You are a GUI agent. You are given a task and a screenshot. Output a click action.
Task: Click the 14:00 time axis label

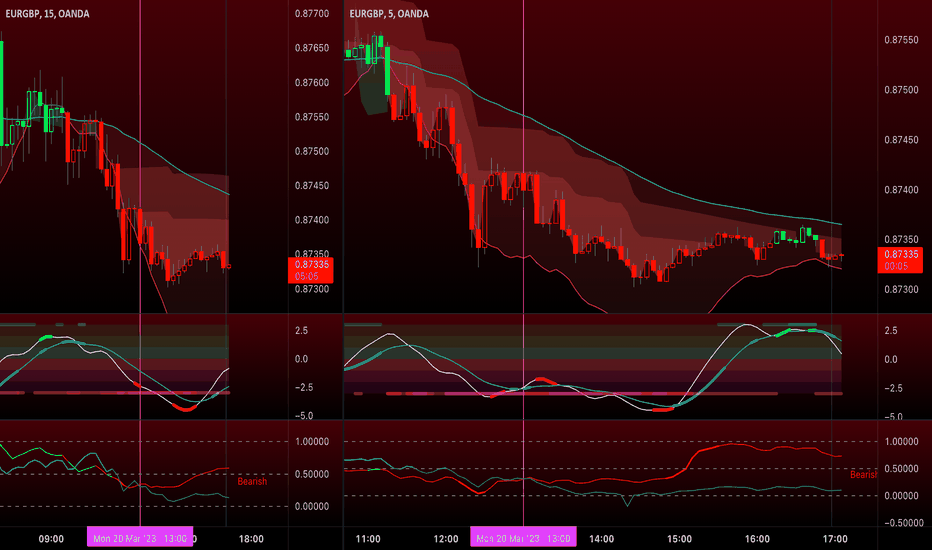[x=602, y=539]
